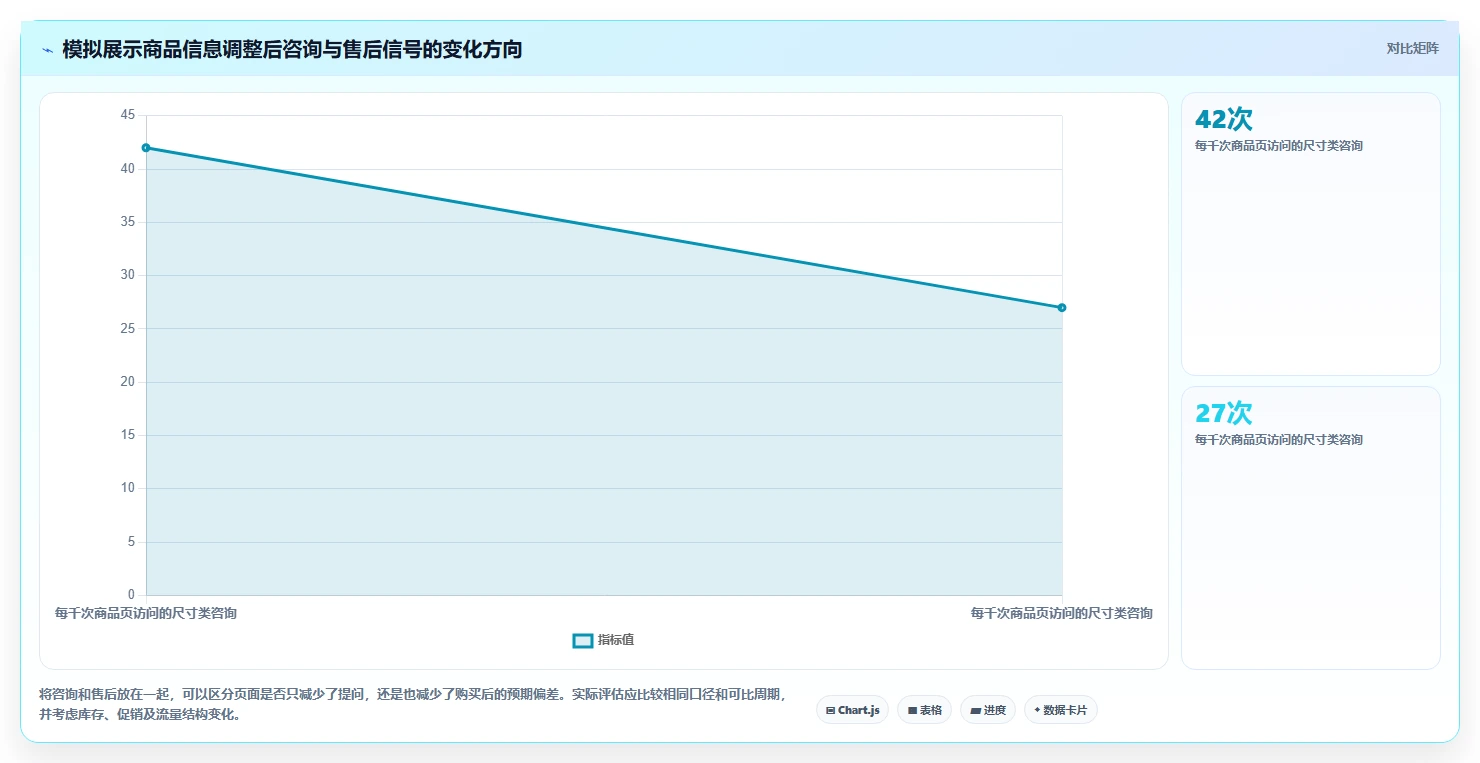Toggle the 指标值 legend swatch
1480x763 pixels.
click(583, 640)
